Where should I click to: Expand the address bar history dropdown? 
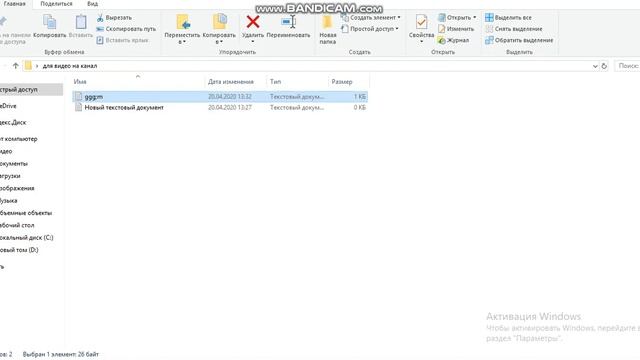pos(595,66)
